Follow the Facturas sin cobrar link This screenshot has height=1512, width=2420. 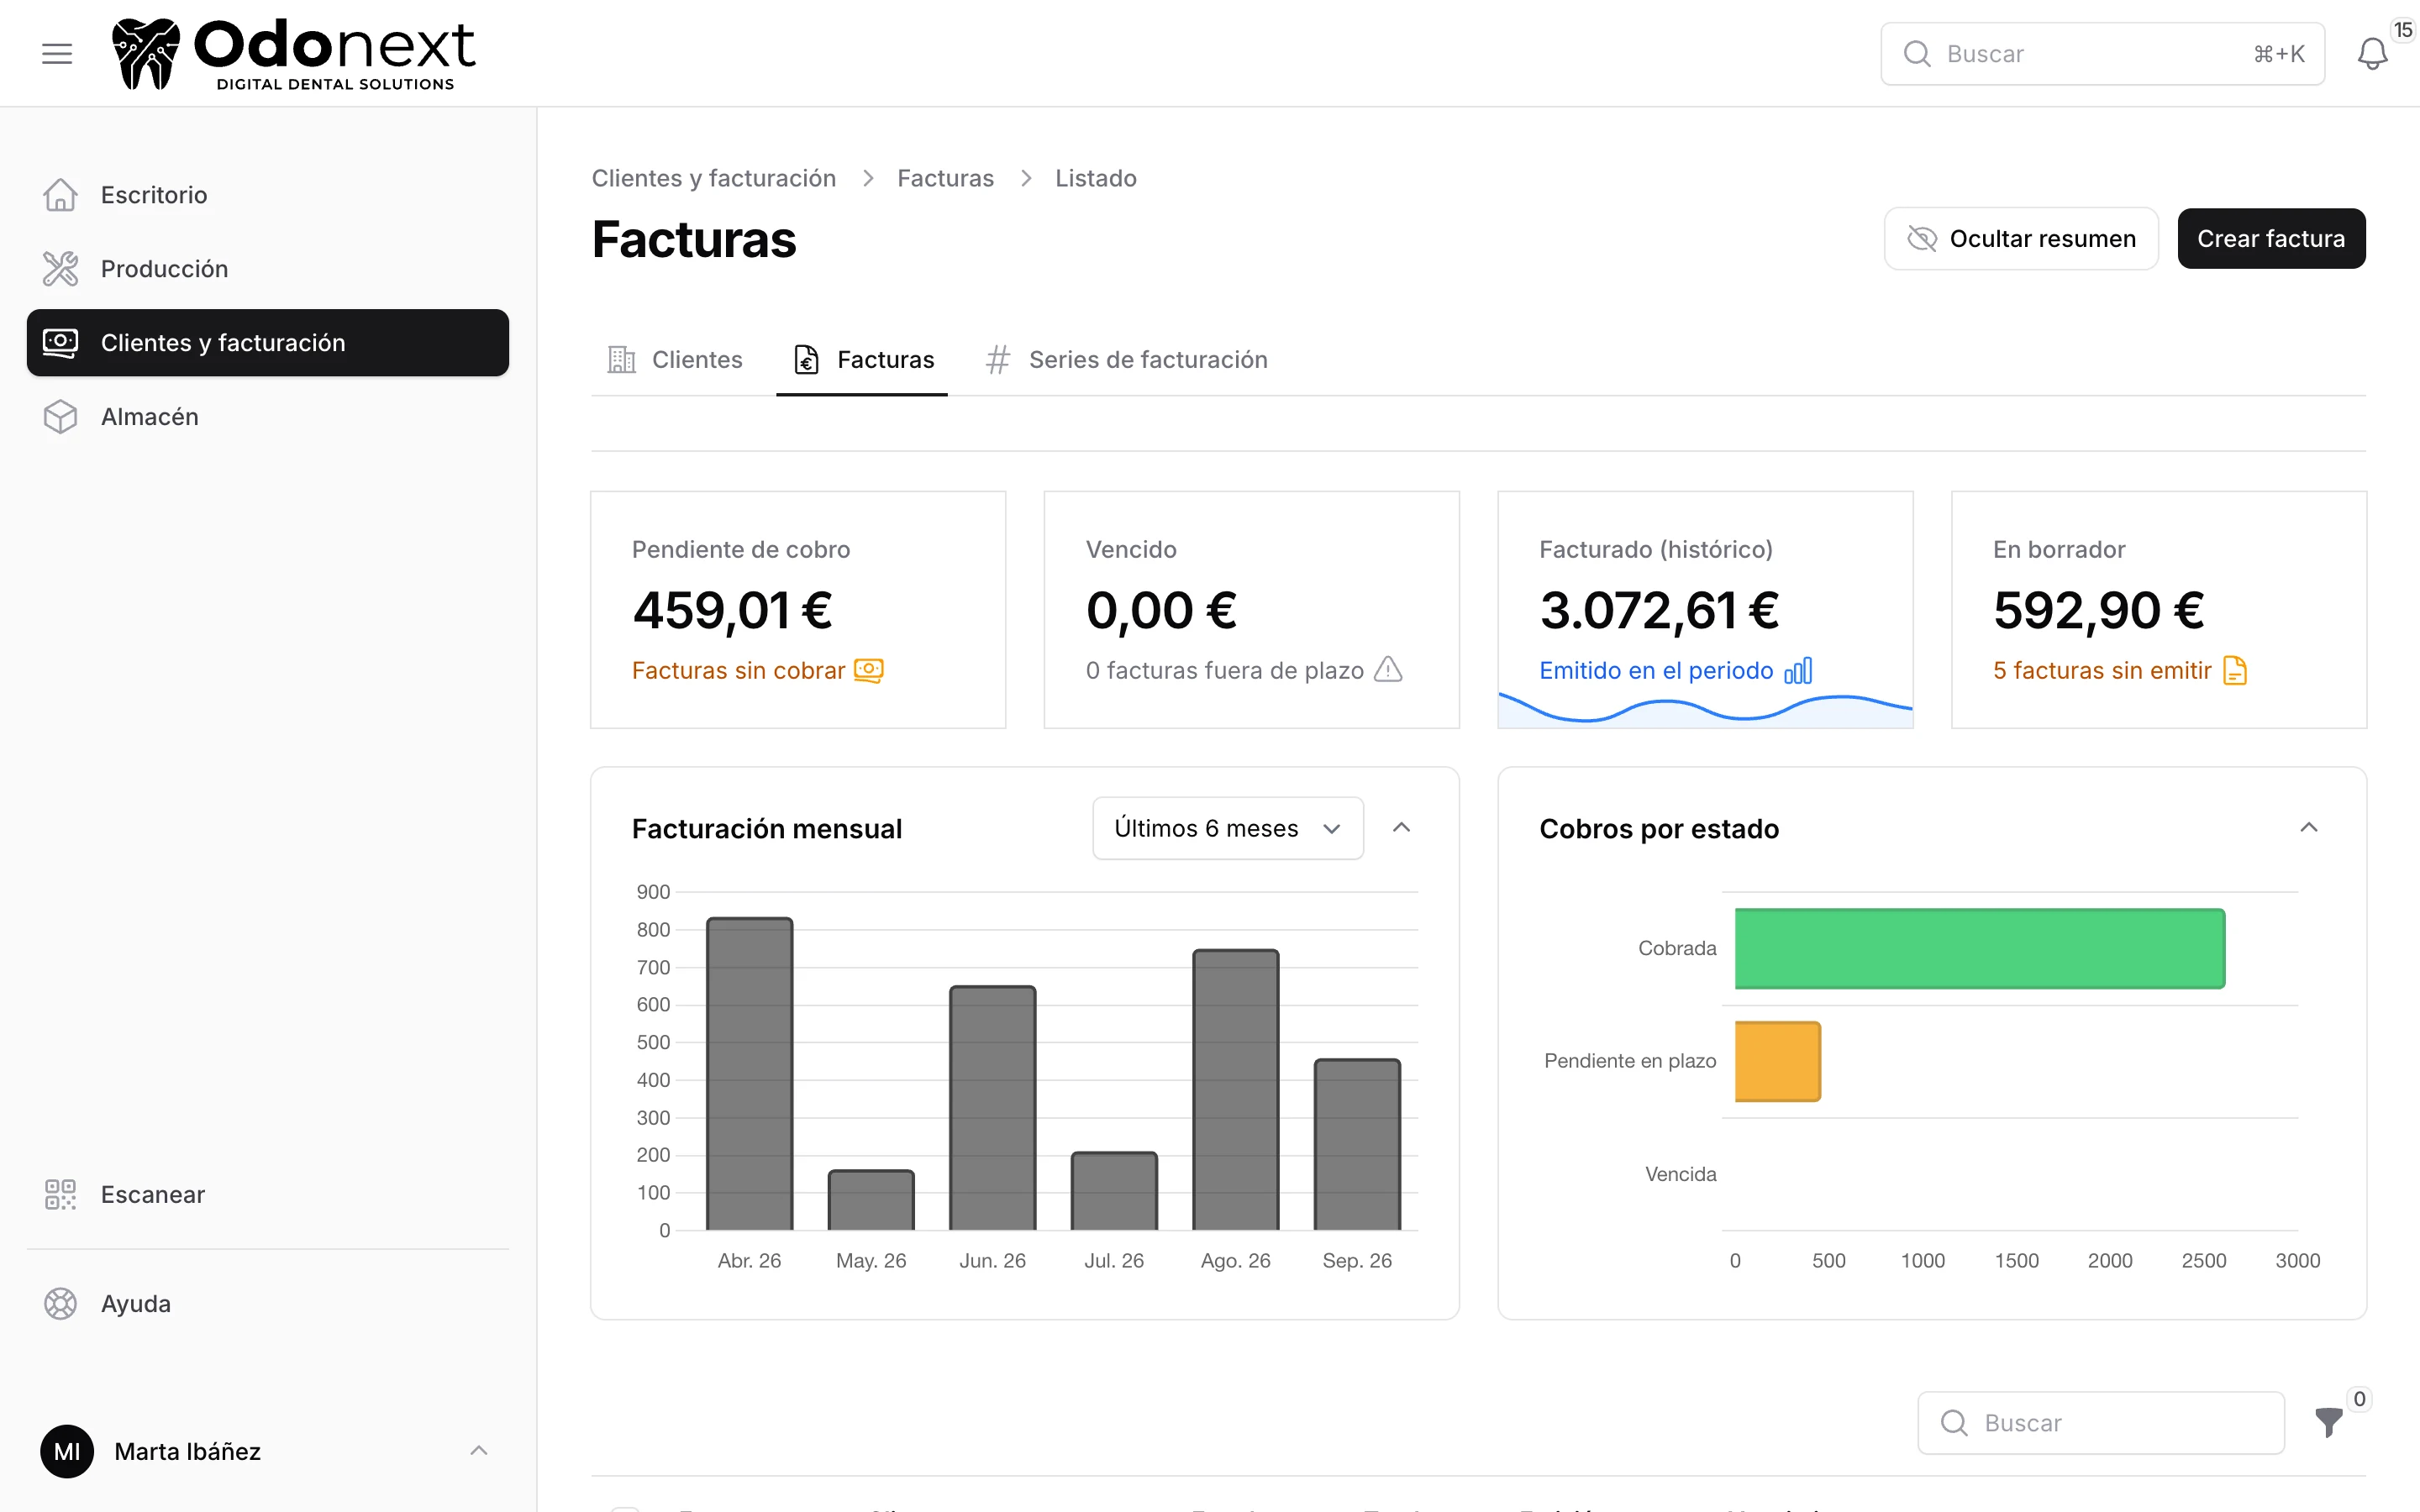tap(738, 671)
